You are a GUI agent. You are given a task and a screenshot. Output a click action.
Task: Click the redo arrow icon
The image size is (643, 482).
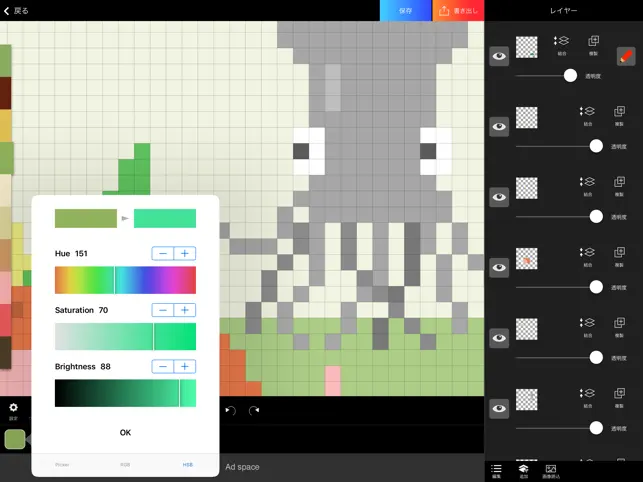coord(254,410)
